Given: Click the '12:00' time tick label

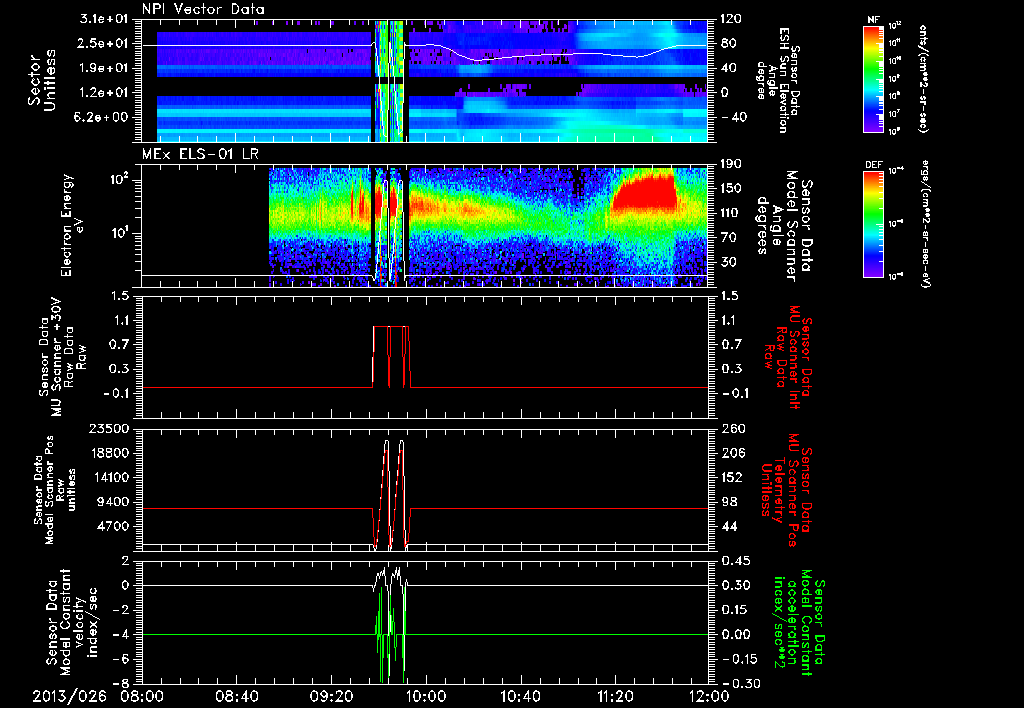Looking at the screenshot, I should [709, 696].
